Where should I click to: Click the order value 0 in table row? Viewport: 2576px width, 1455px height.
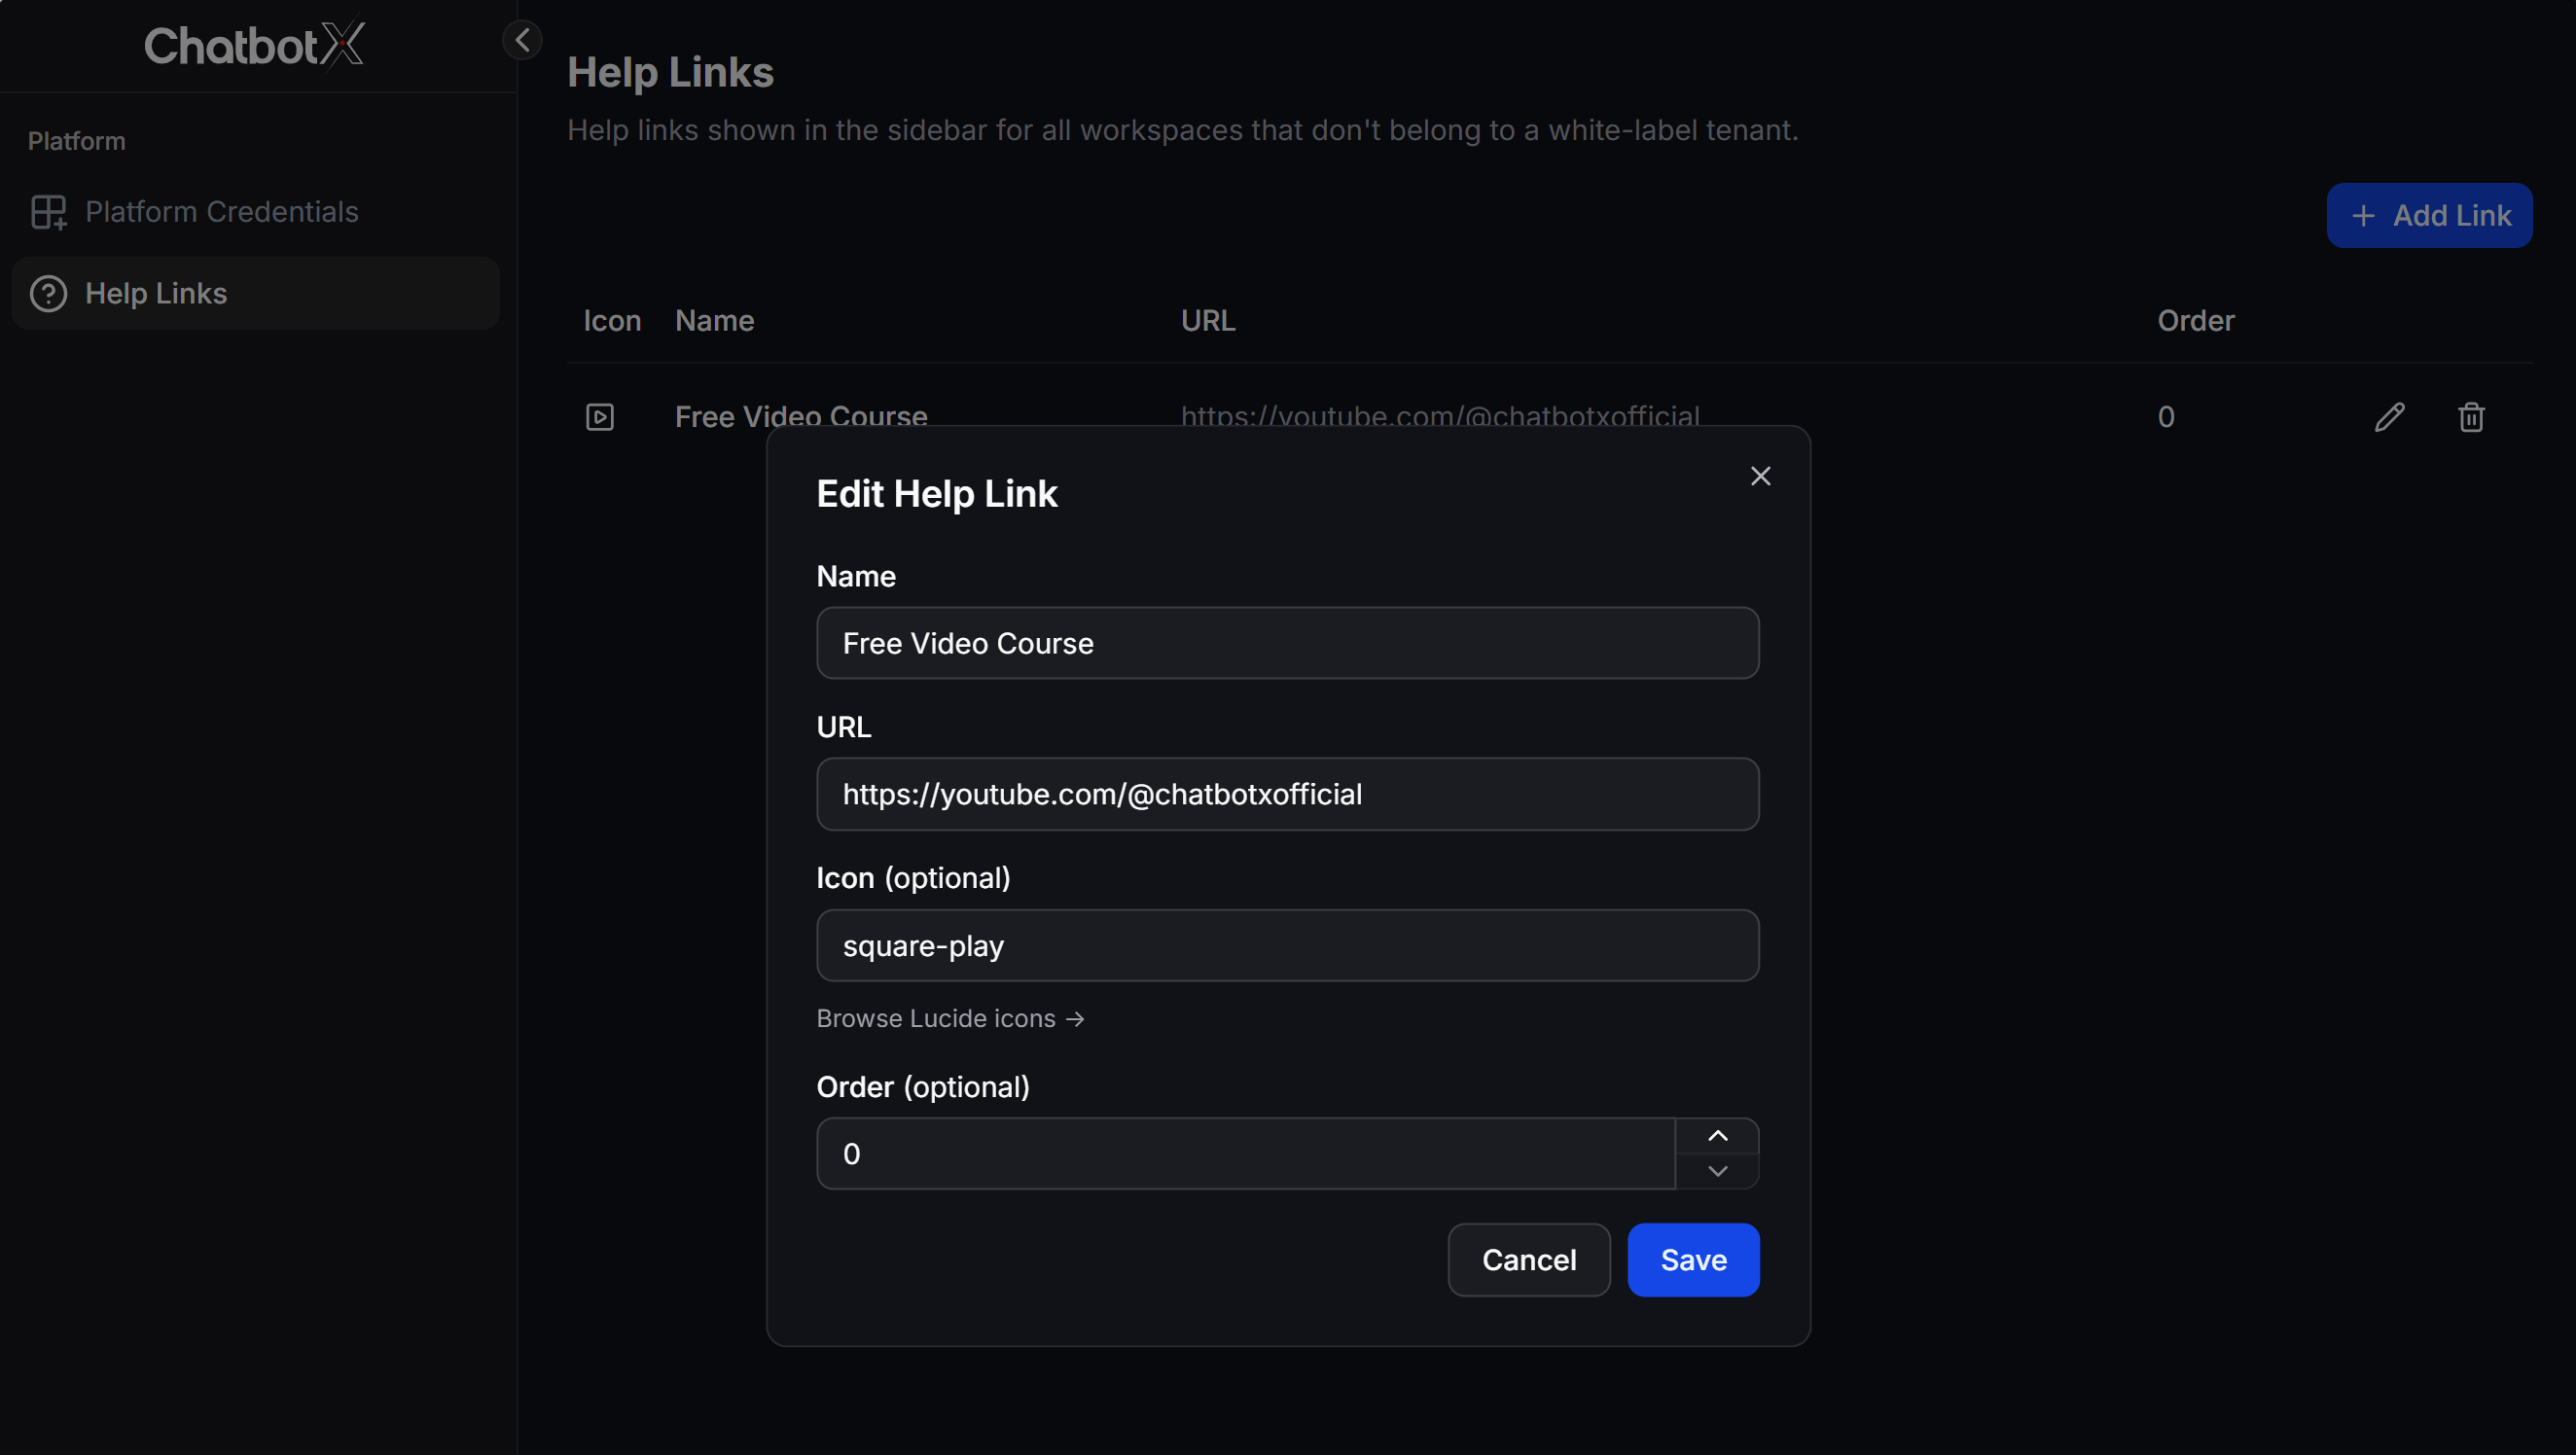point(2166,417)
